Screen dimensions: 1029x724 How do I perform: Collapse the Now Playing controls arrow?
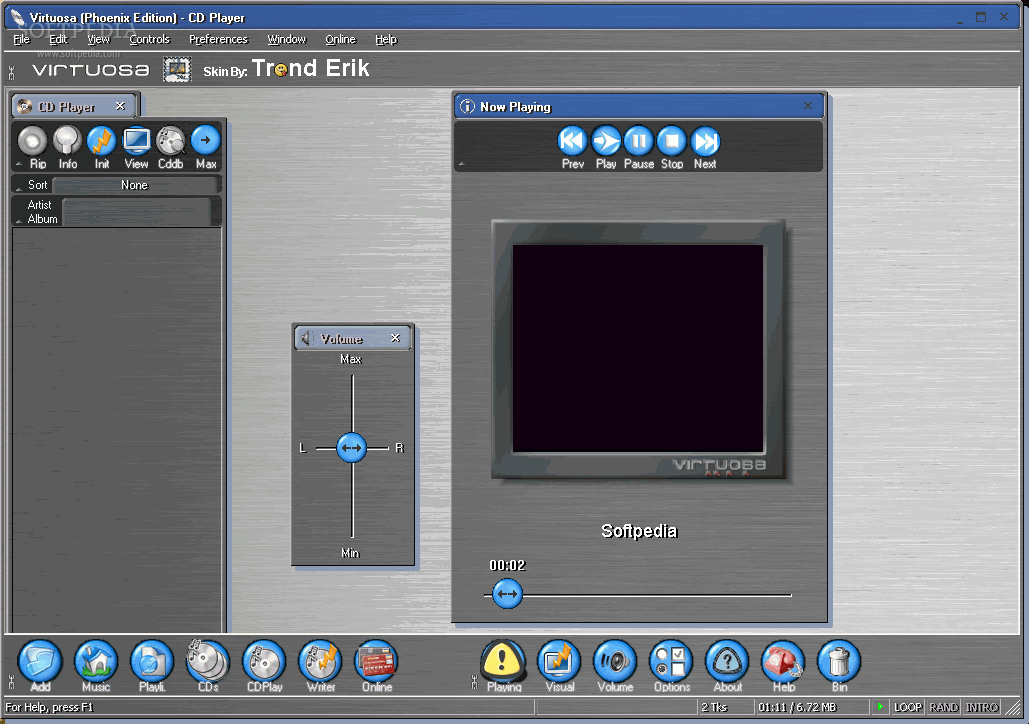pos(461,164)
